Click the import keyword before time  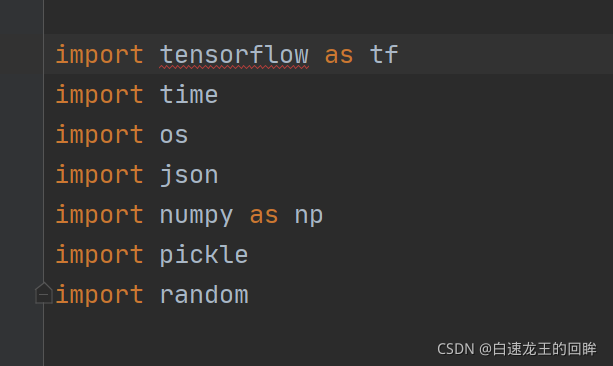(x=99, y=95)
